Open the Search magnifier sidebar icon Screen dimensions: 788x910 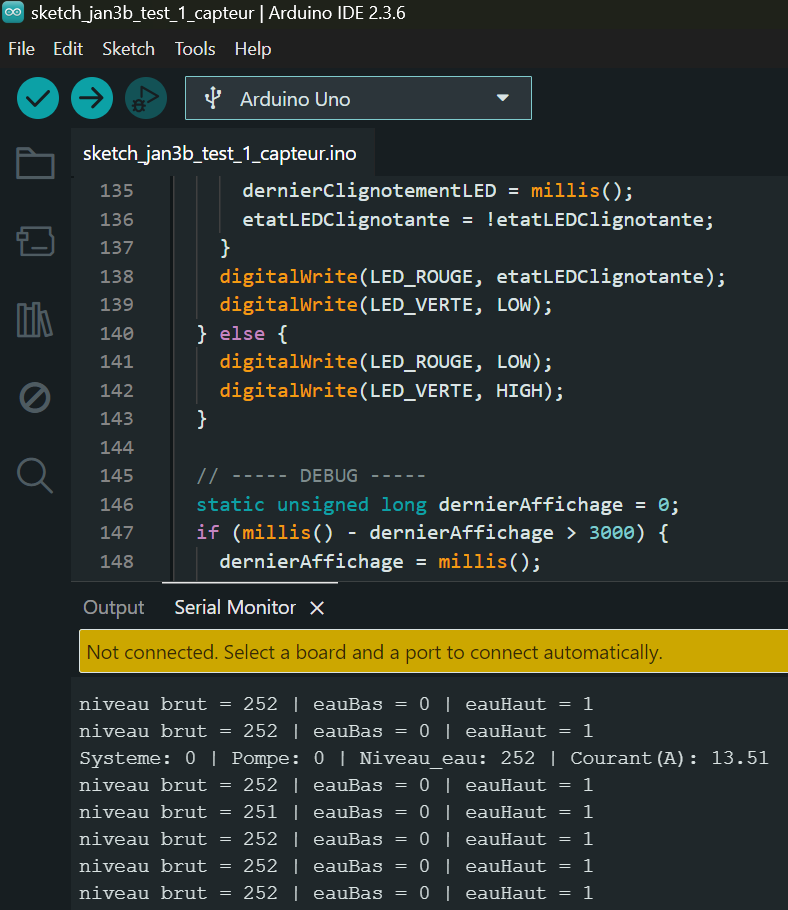pos(35,476)
